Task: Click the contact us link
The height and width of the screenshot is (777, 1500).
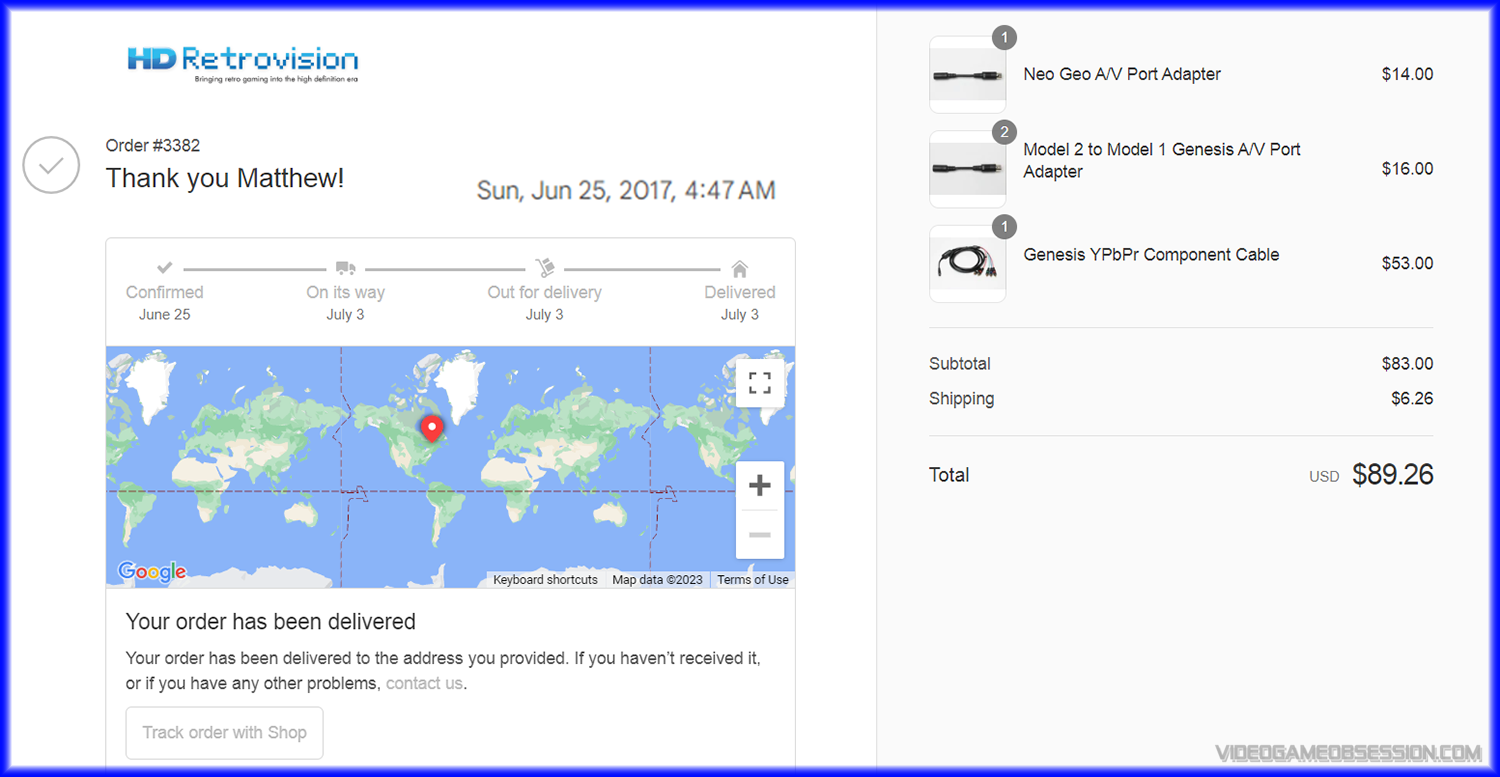Action: [x=424, y=684]
